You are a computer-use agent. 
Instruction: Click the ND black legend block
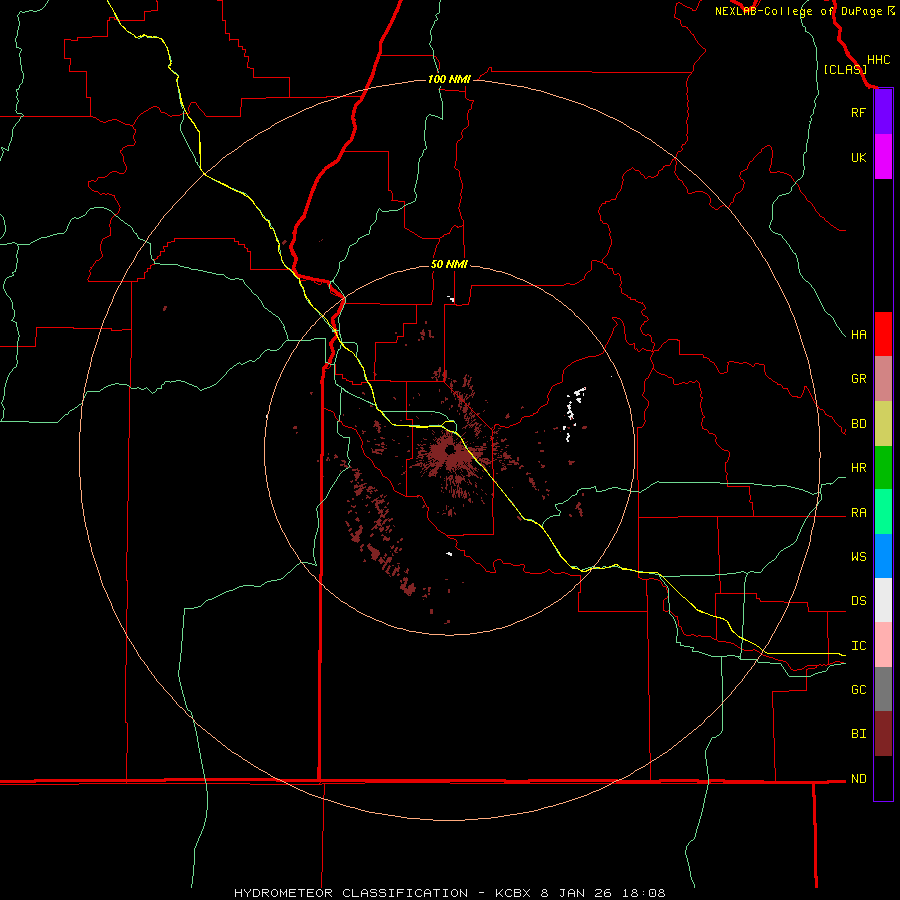click(x=883, y=778)
